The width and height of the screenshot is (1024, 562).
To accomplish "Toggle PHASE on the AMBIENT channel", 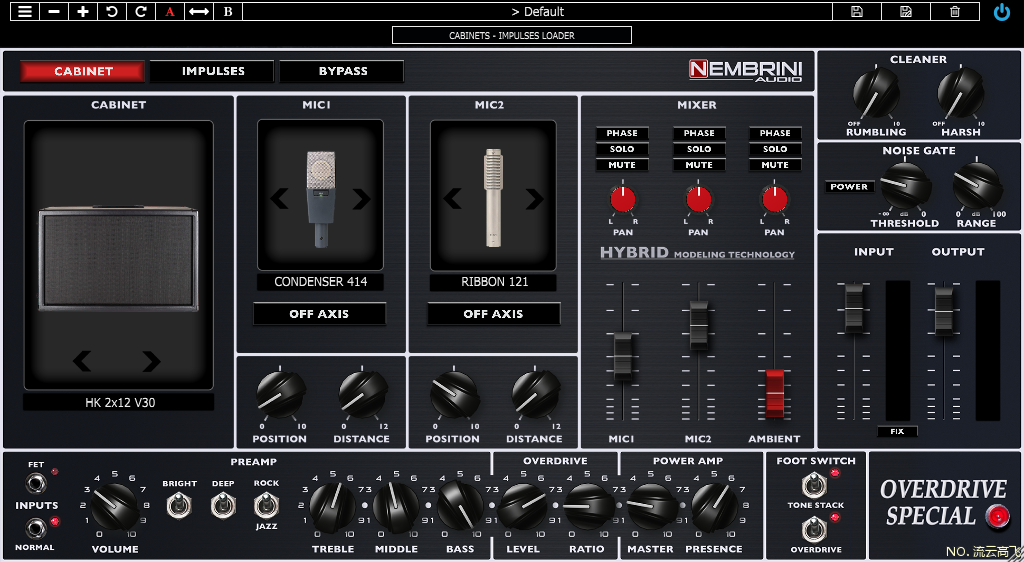I will (x=775, y=133).
